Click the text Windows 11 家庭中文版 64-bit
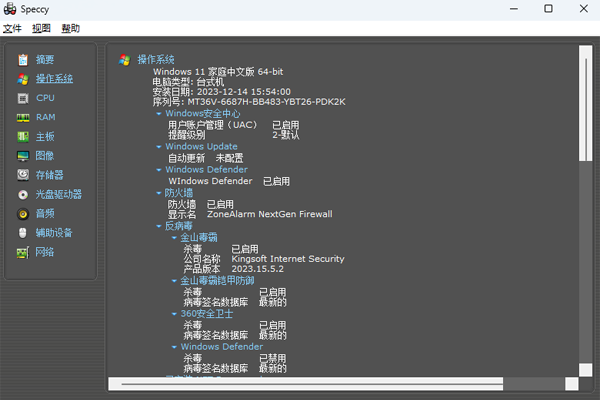Viewport: 600px width, 400px height. tap(218, 72)
